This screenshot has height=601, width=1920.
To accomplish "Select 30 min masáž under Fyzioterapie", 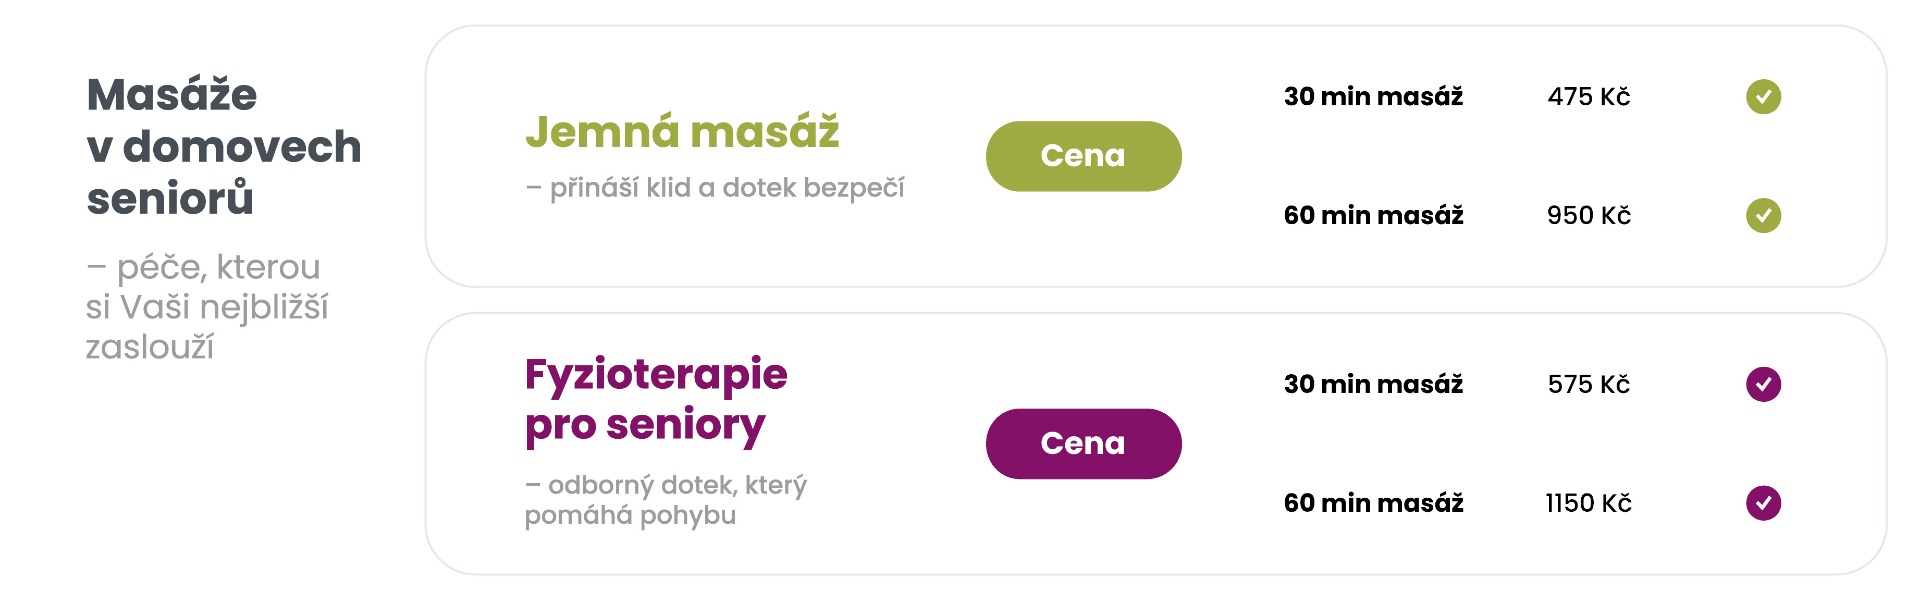I will pos(1373,384).
